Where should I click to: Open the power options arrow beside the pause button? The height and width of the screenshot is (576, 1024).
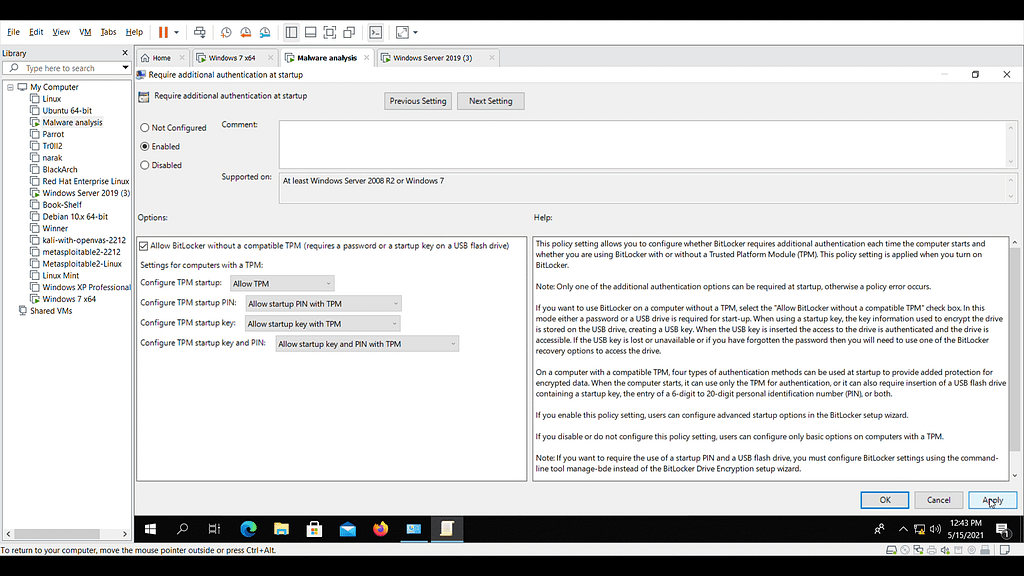coord(176,32)
